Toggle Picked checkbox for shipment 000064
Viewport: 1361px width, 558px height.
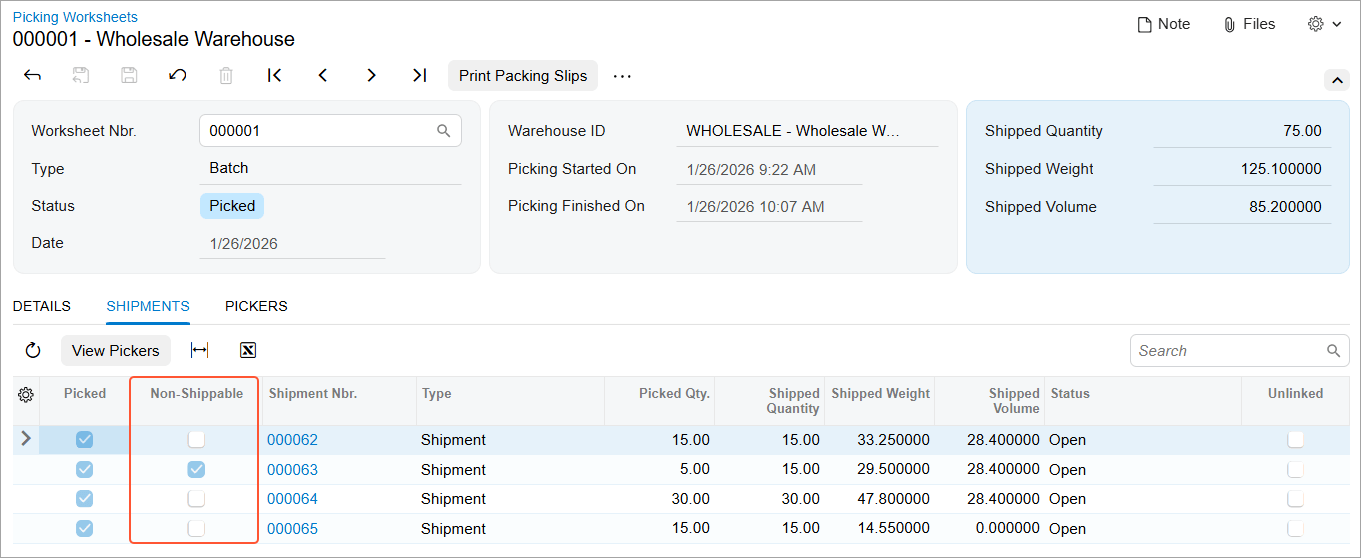pos(85,499)
